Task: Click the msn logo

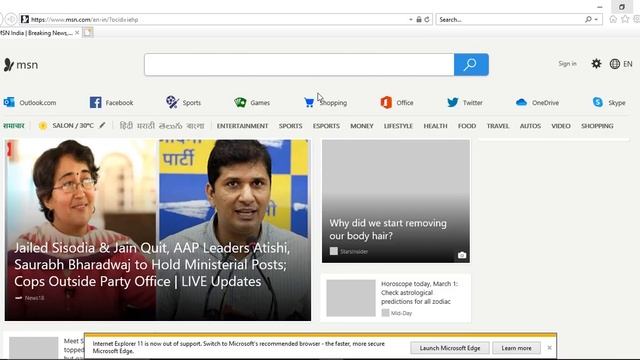Action: tap(21, 64)
